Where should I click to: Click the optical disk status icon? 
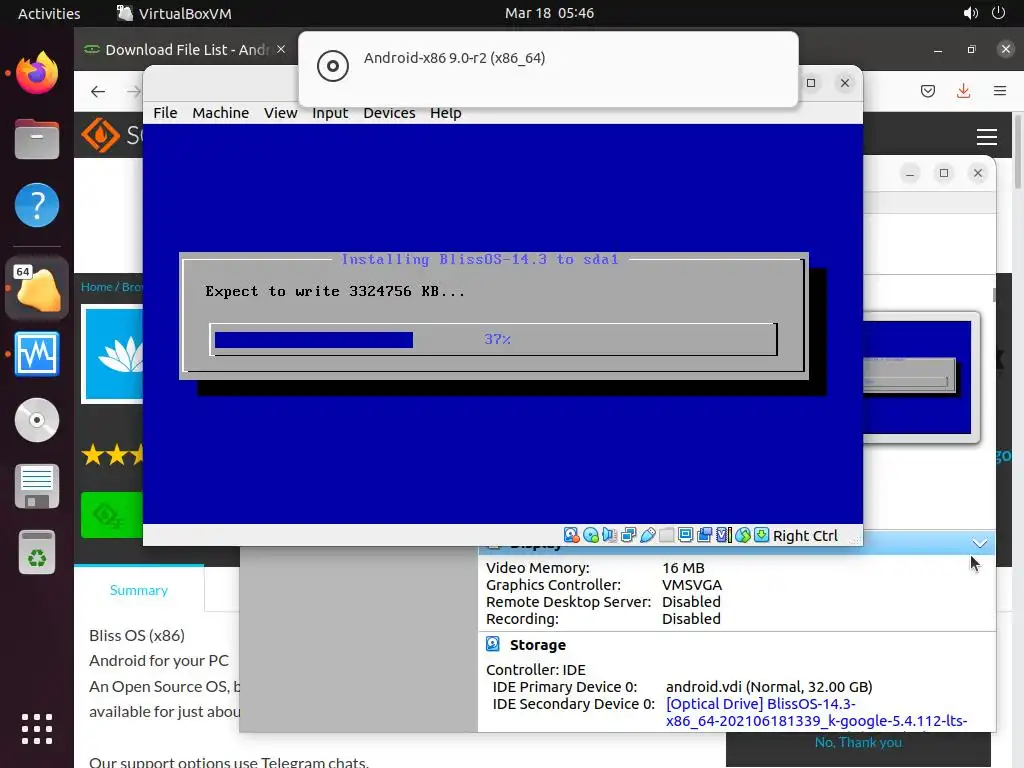coord(590,536)
